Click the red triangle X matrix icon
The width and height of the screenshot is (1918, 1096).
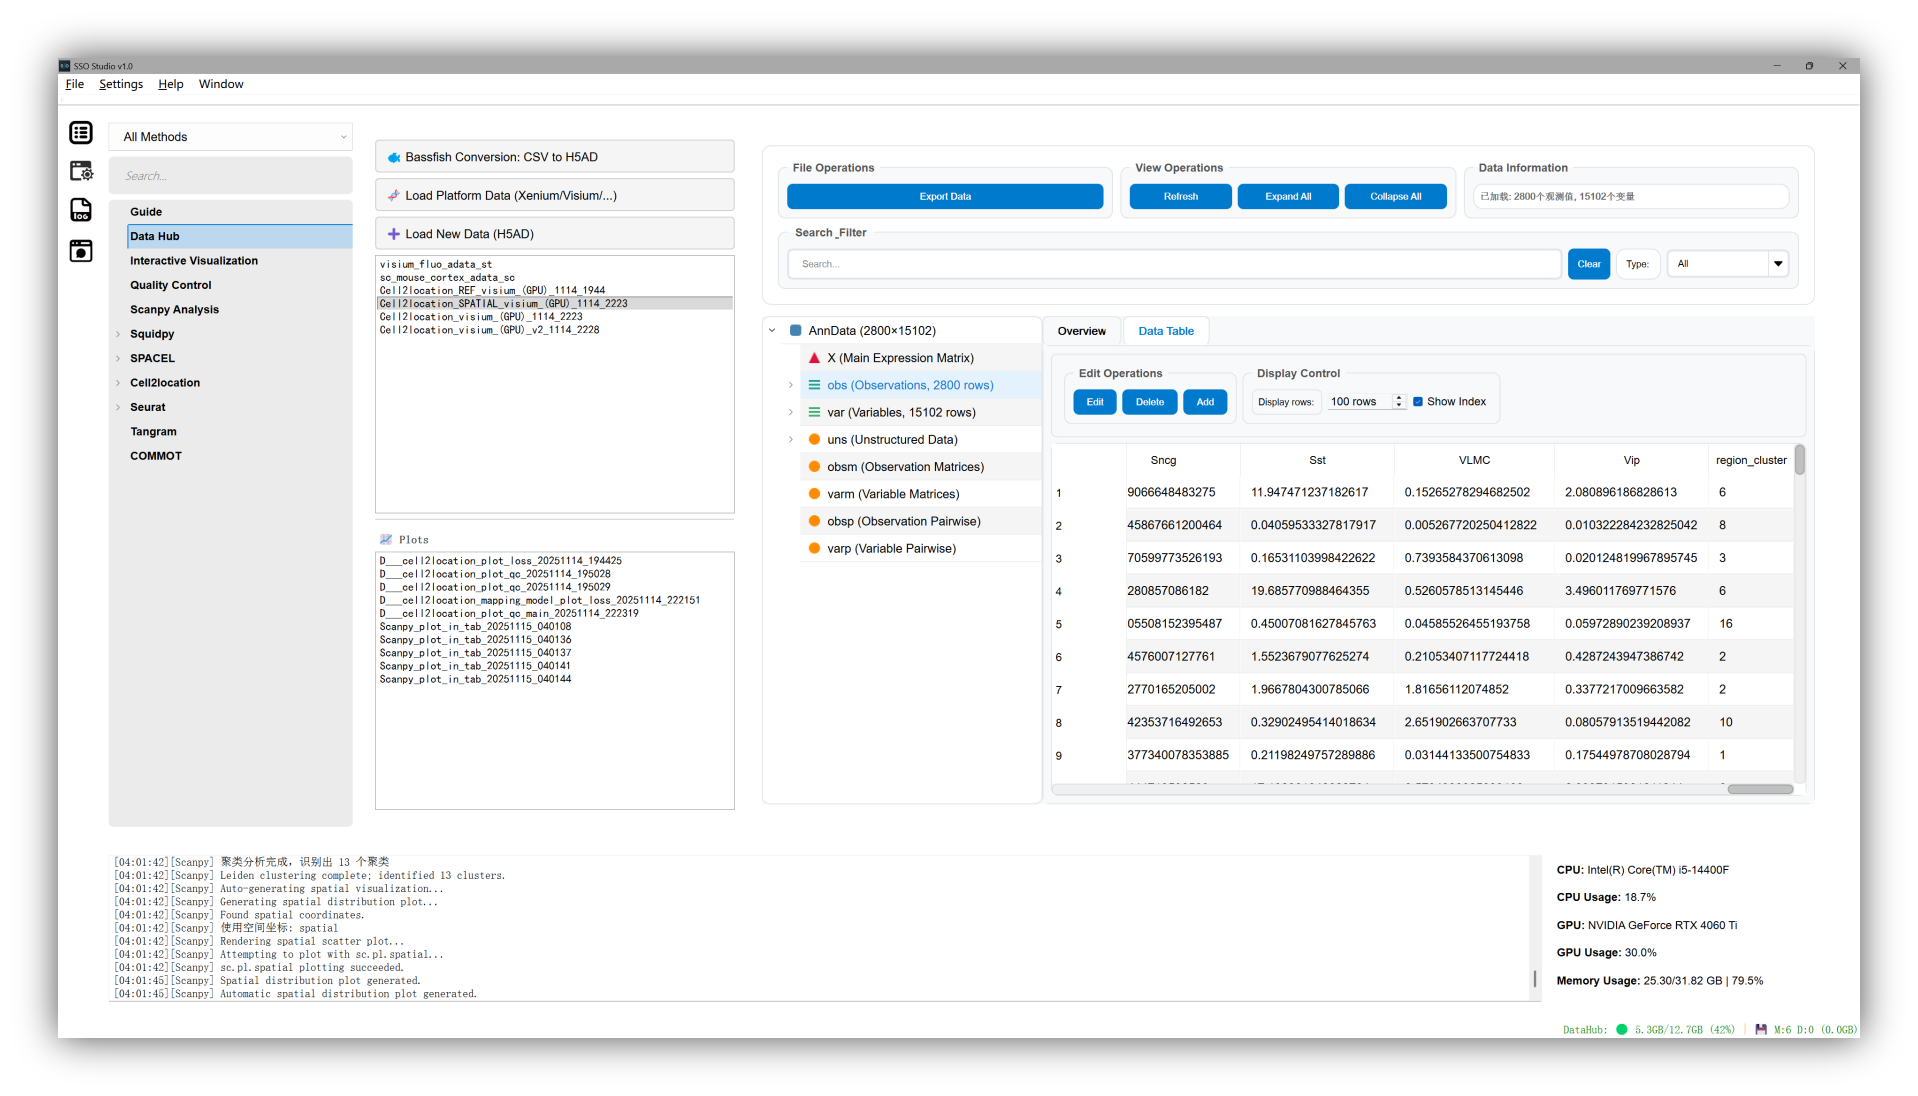click(814, 358)
